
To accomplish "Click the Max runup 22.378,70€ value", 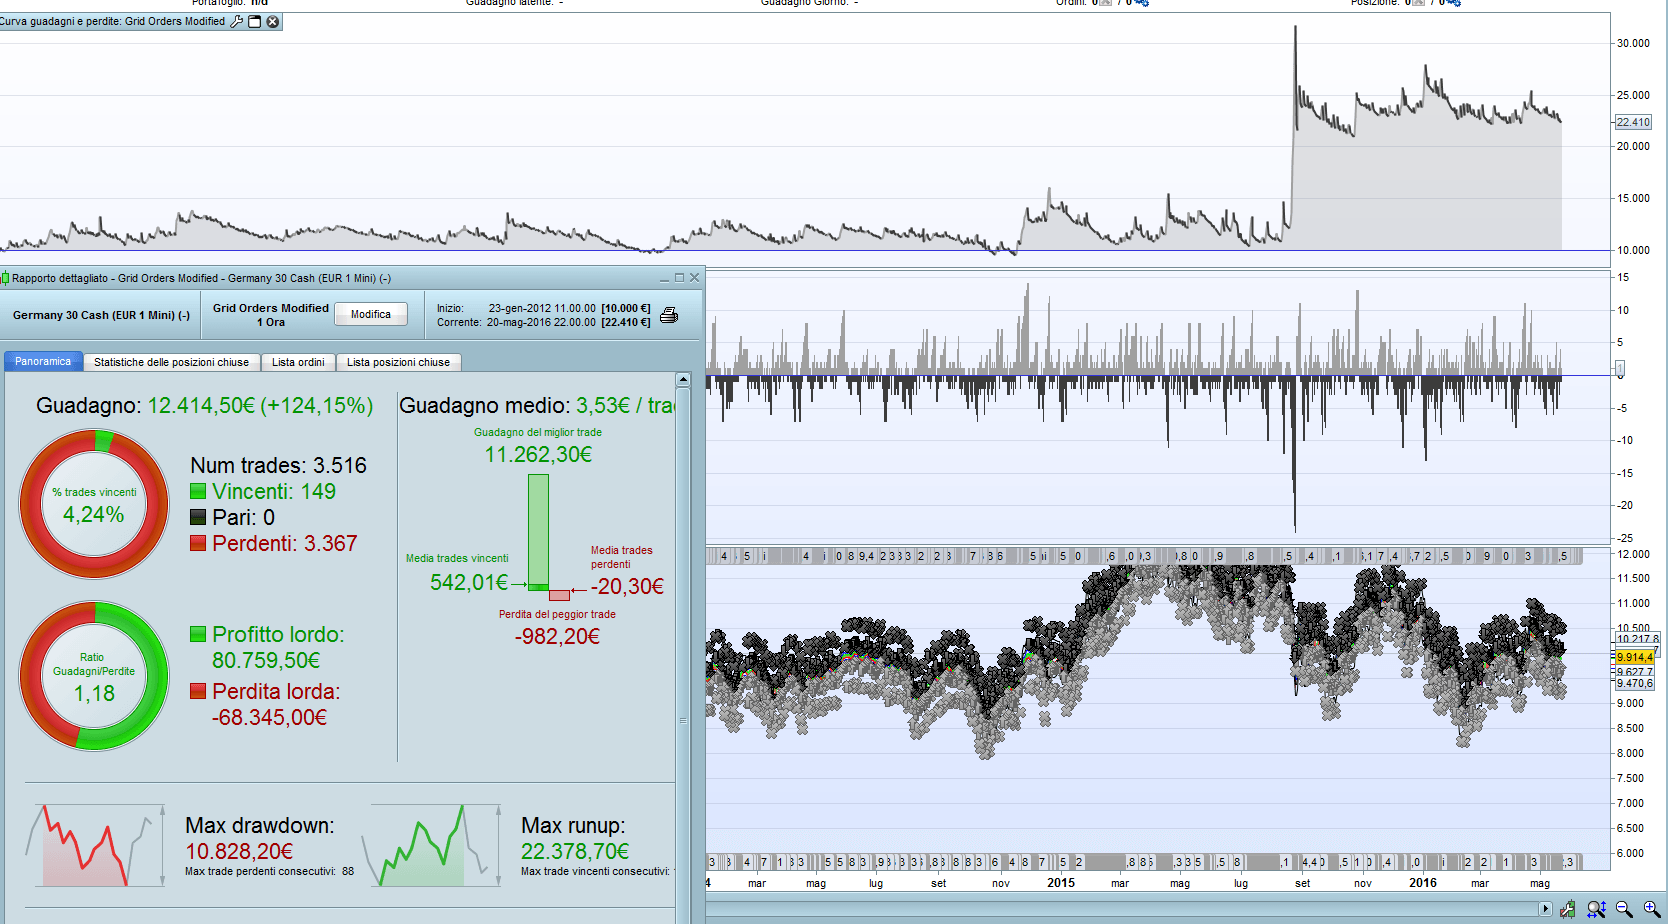I will point(575,851).
